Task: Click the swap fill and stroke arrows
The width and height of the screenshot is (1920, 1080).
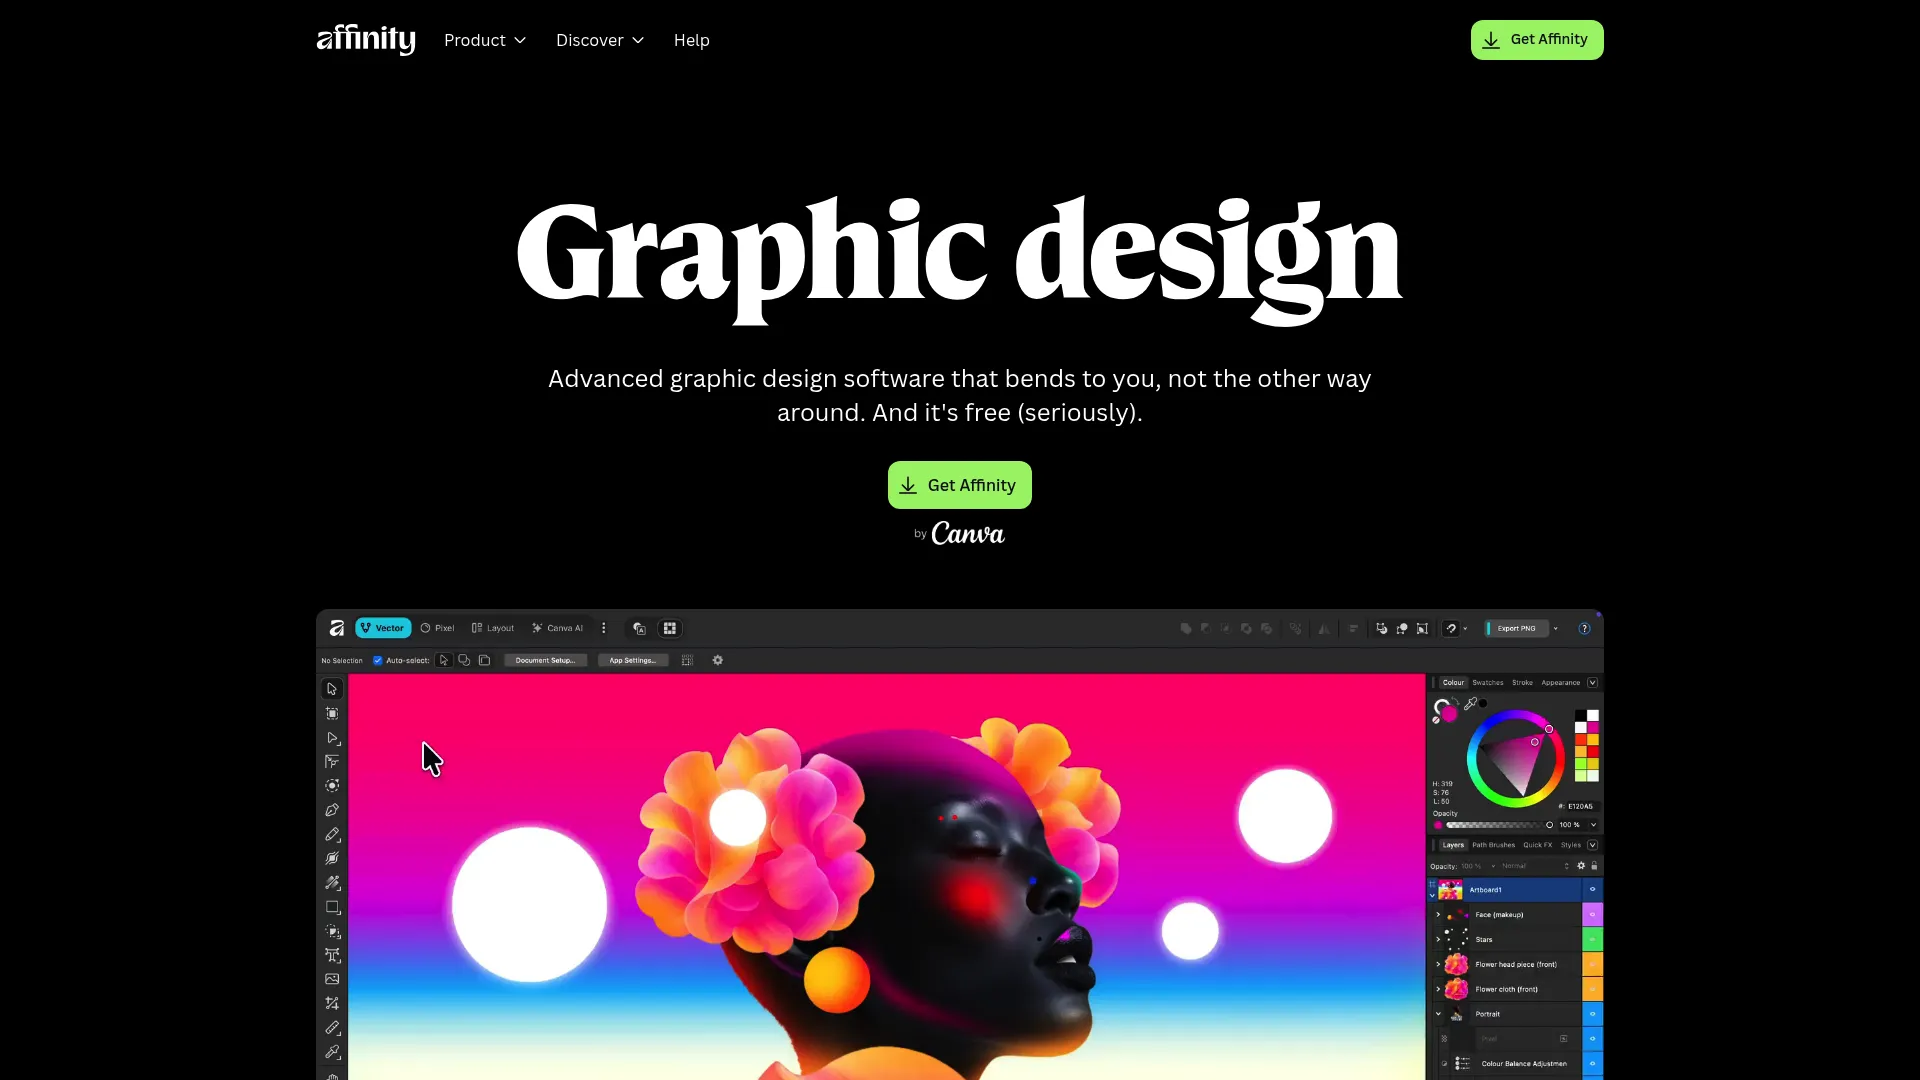Action: (x=1455, y=703)
